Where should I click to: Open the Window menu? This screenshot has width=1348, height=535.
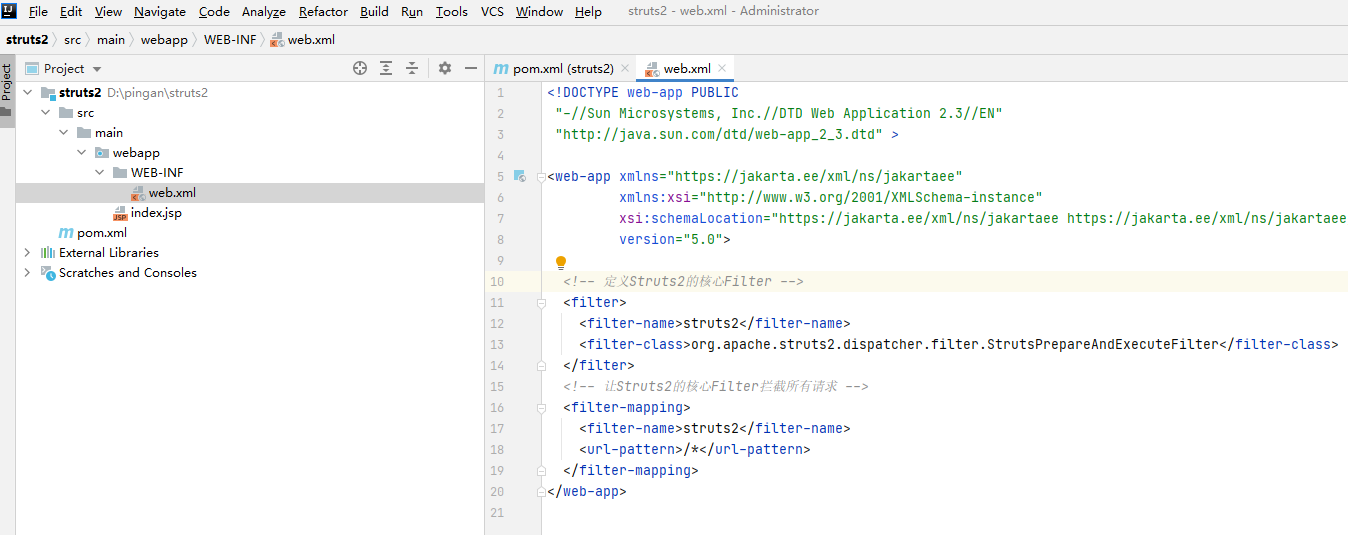pyautogui.click(x=539, y=11)
